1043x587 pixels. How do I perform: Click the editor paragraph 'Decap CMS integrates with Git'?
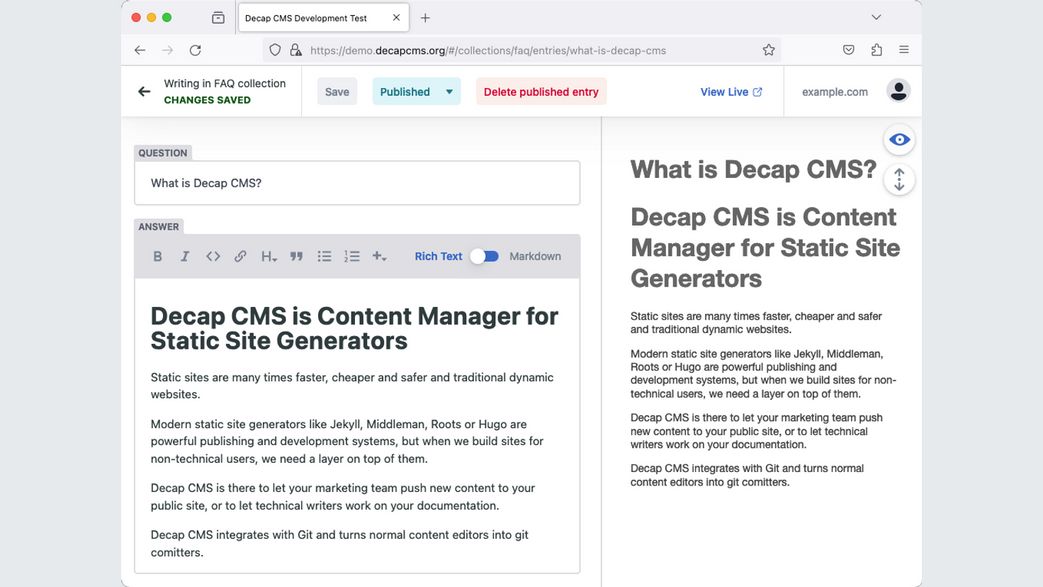[x=340, y=543]
